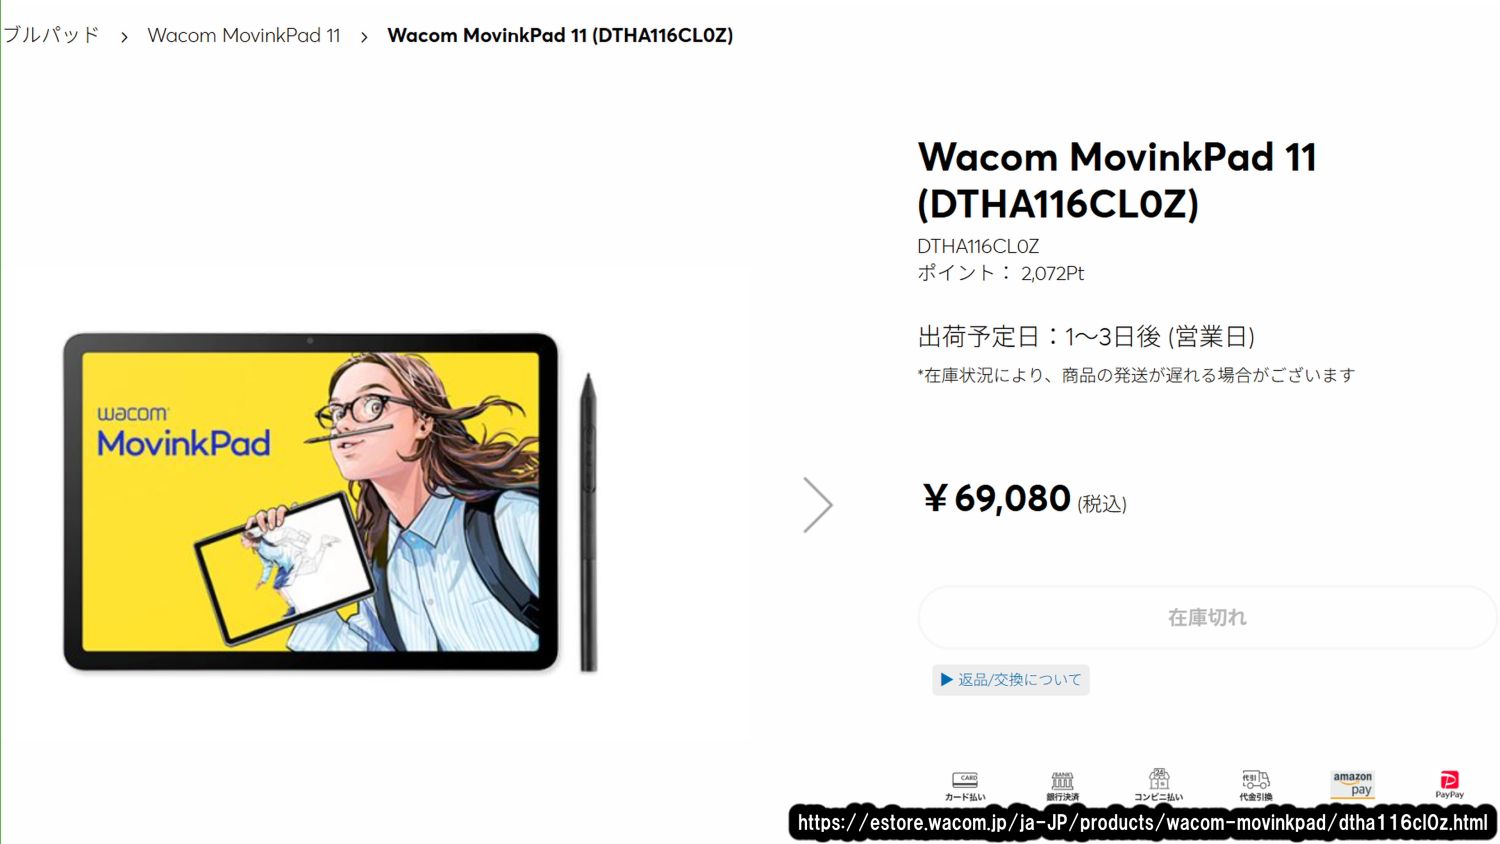Click the blue triangle beside 返品/交換について
Viewport: 1500px width, 844px height.
tap(946, 680)
